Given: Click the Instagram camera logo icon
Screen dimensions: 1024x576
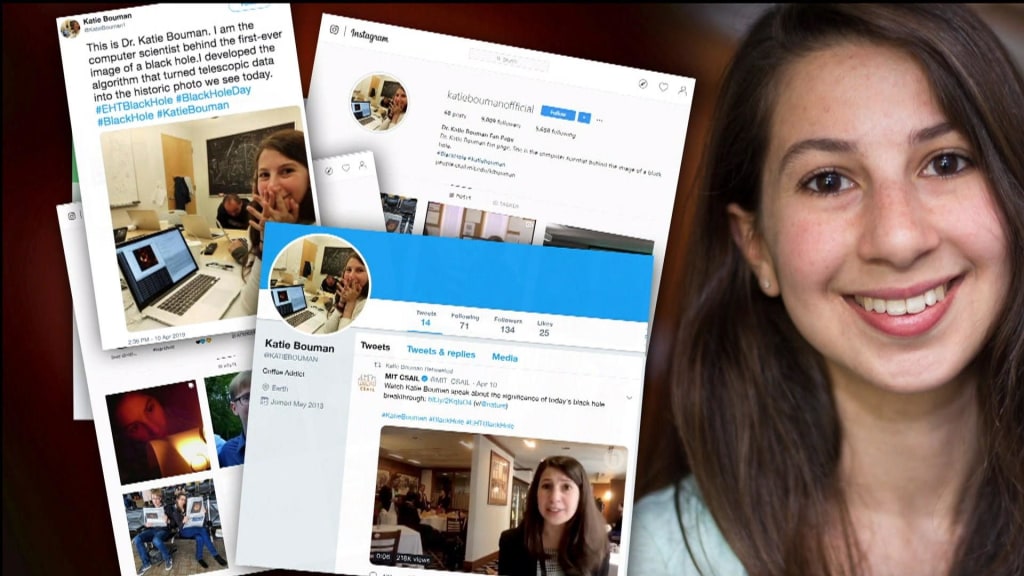Looking at the screenshot, I should 334,29.
